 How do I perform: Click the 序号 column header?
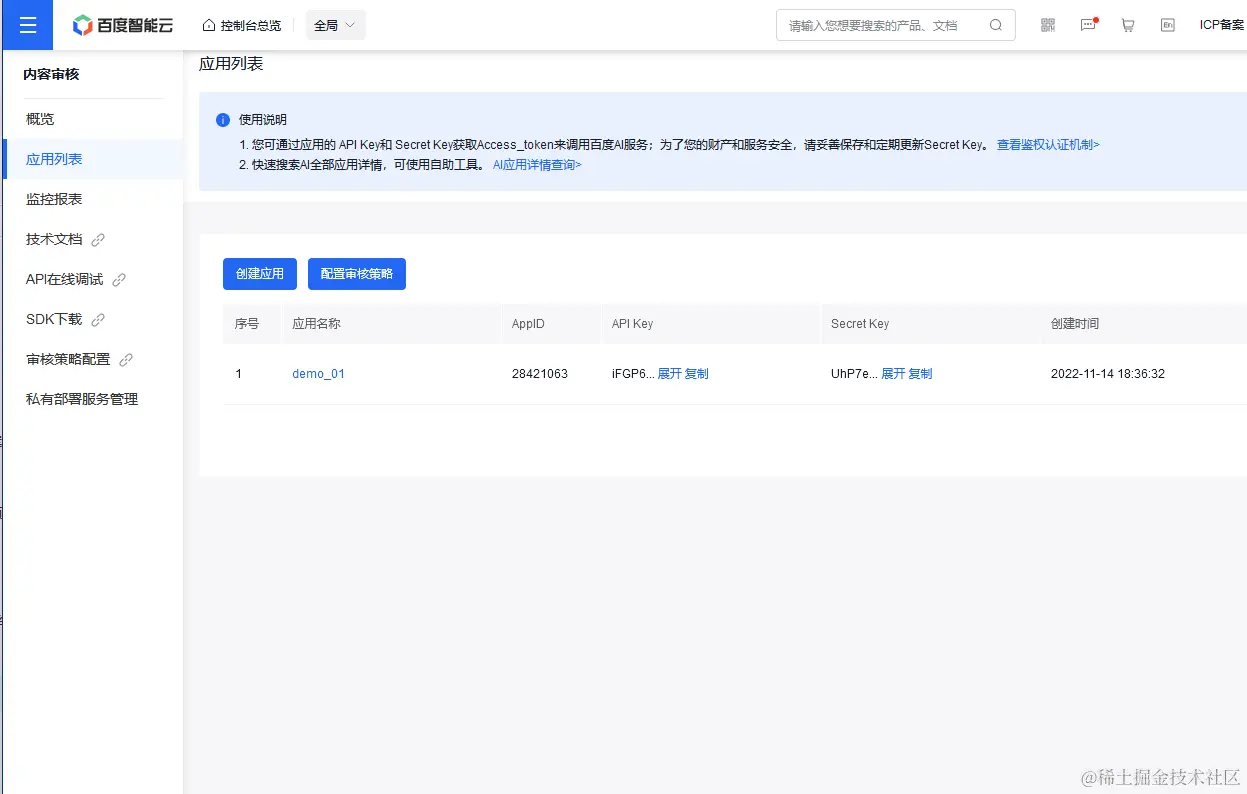click(247, 324)
